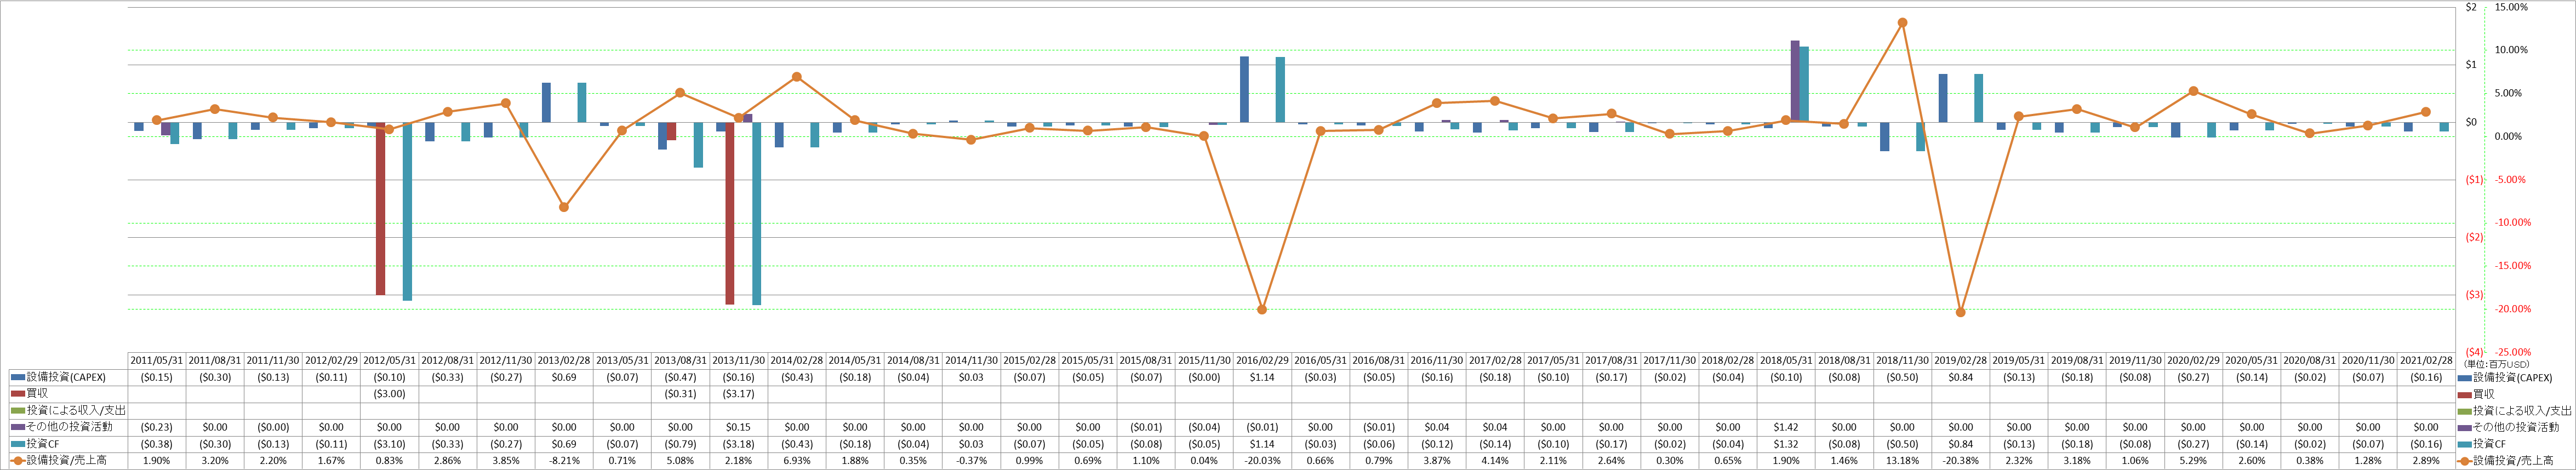Click the 6.93% ratio cell
Viewport: 2576px width, 470px height.
(797, 461)
